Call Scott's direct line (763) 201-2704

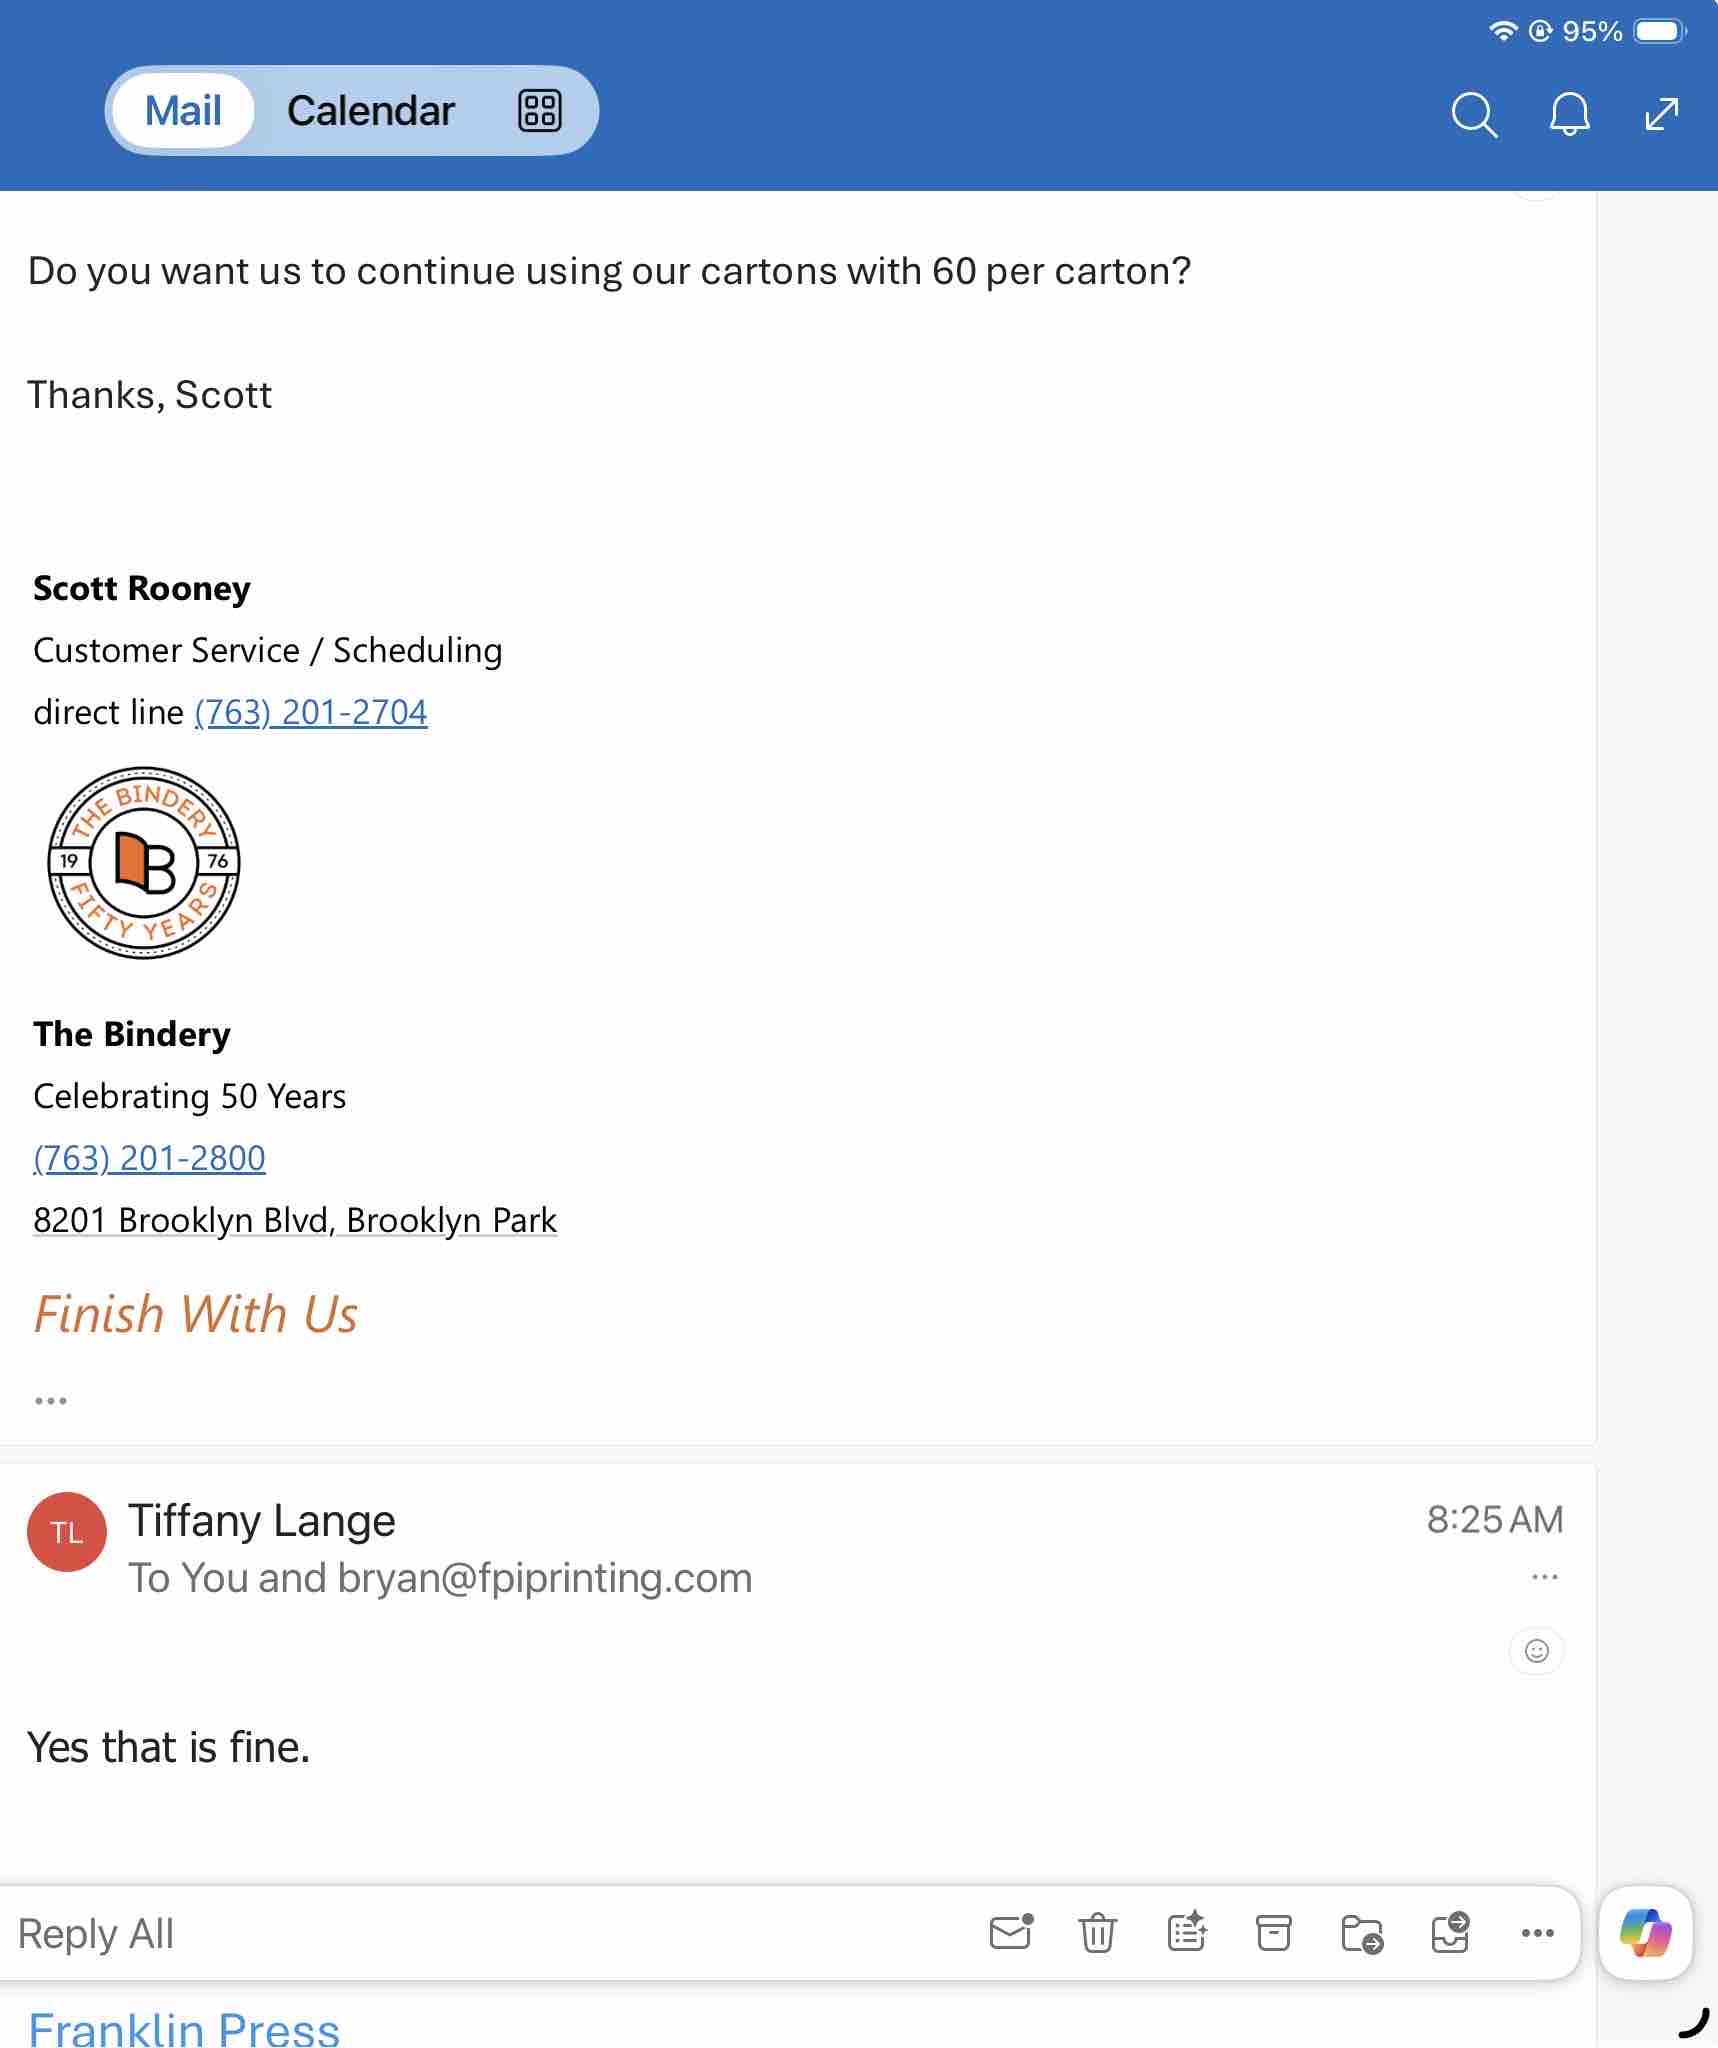(311, 712)
